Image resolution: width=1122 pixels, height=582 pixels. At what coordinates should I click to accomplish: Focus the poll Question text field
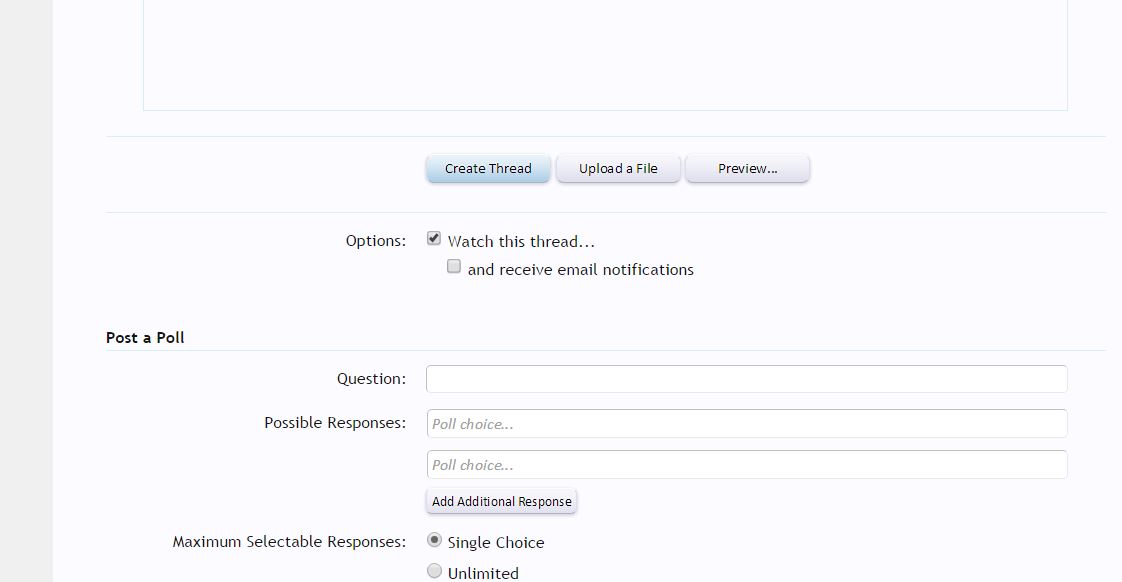point(746,379)
